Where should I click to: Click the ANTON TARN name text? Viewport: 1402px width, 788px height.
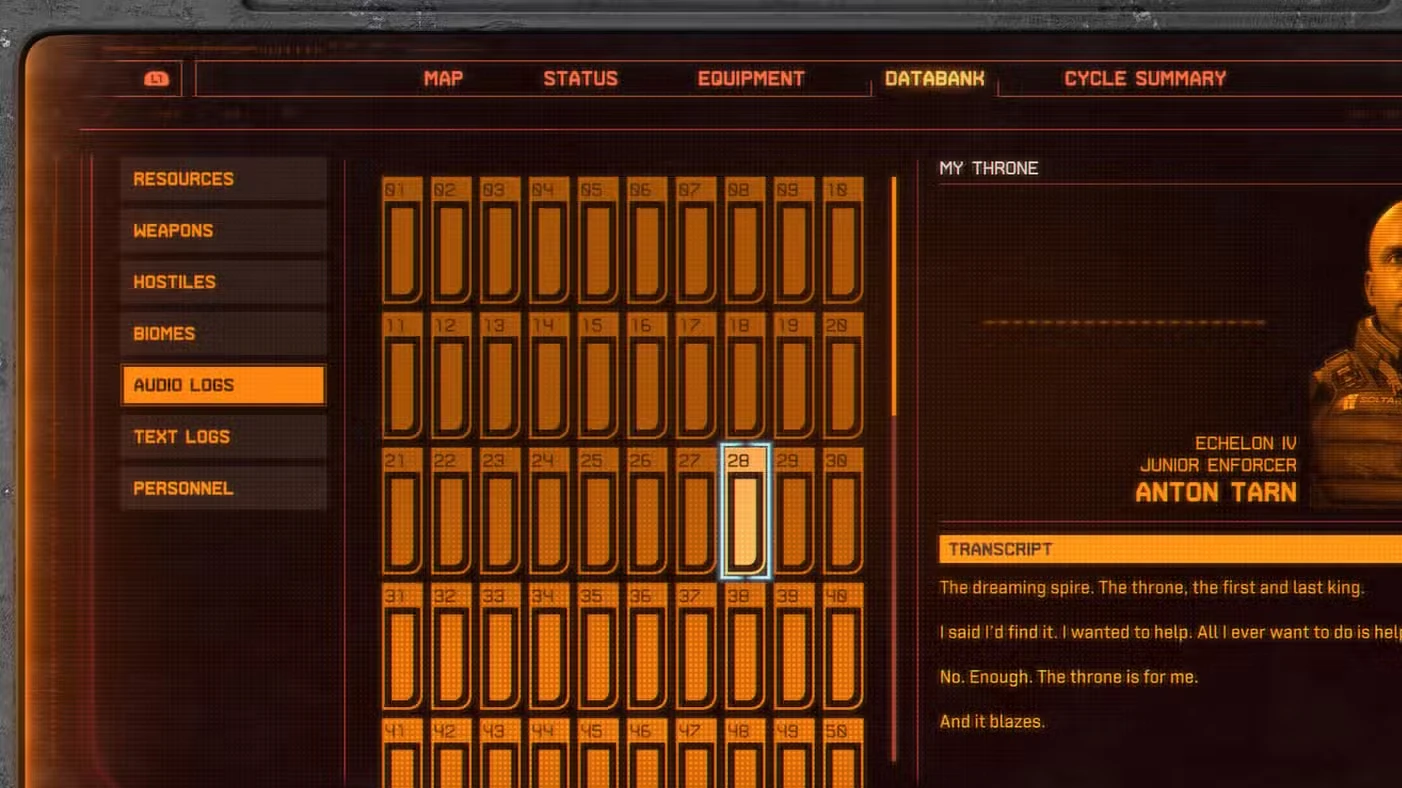[1216, 492]
